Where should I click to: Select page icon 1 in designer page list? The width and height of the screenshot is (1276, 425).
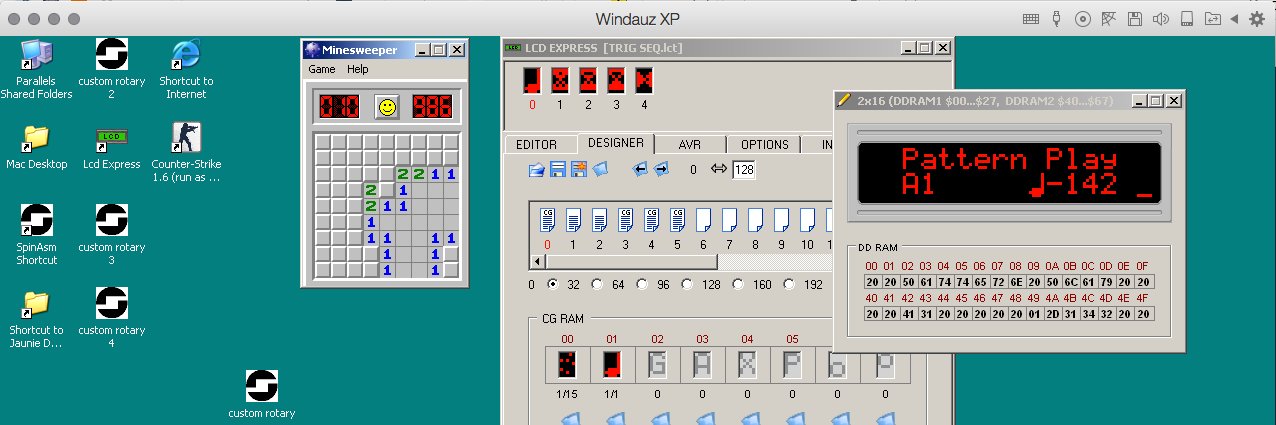[573, 218]
